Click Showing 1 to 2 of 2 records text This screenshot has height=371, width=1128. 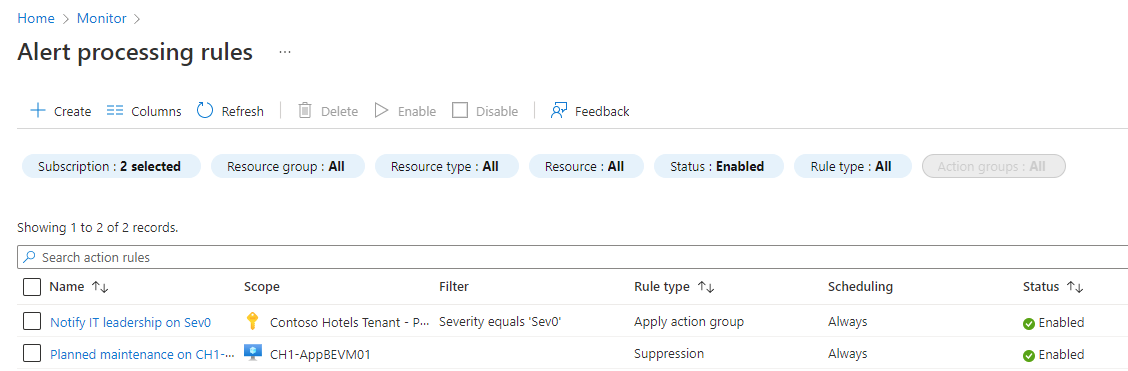point(98,228)
